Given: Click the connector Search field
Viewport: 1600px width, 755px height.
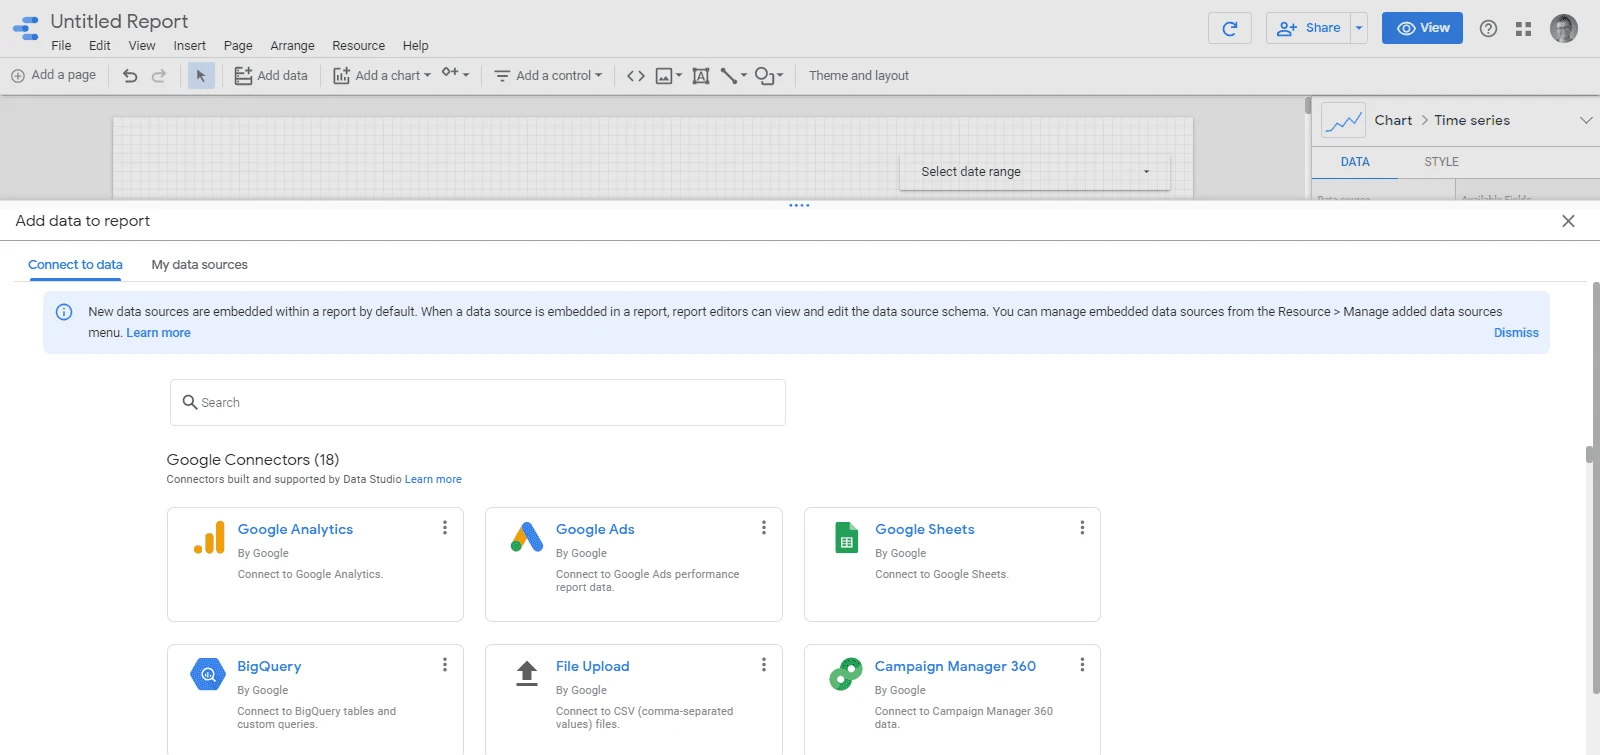Looking at the screenshot, I should (478, 403).
